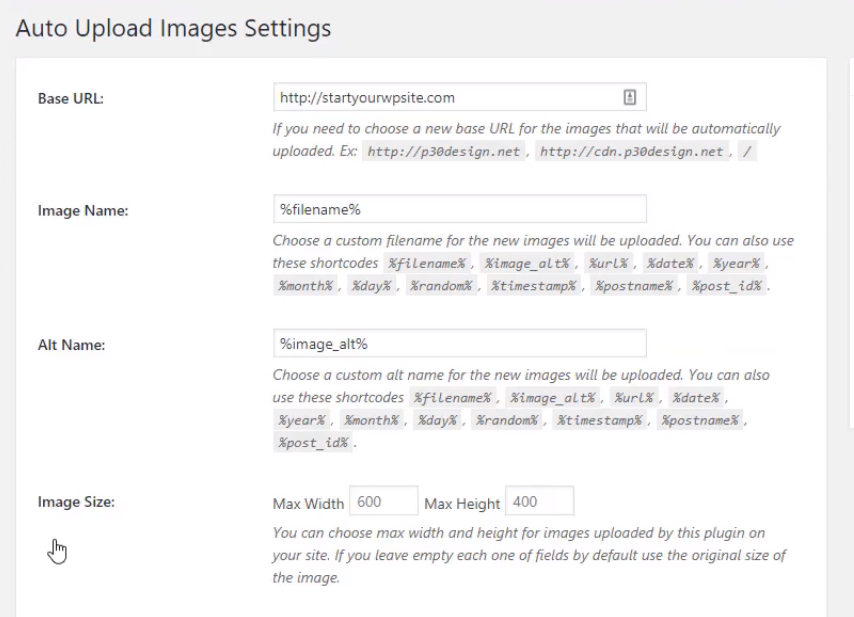Focus the Image Name input with %filename%
Image resolution: width=854 pixels, height=617 pixels.
(x=460, y=209)
